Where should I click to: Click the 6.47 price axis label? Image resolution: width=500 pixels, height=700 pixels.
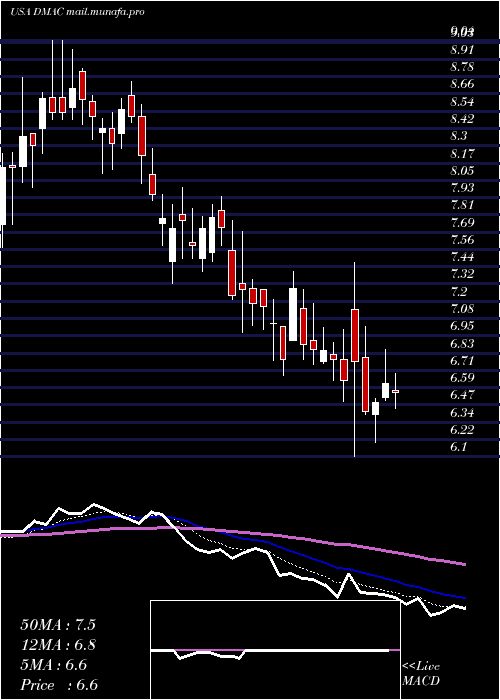pos(462,395)
